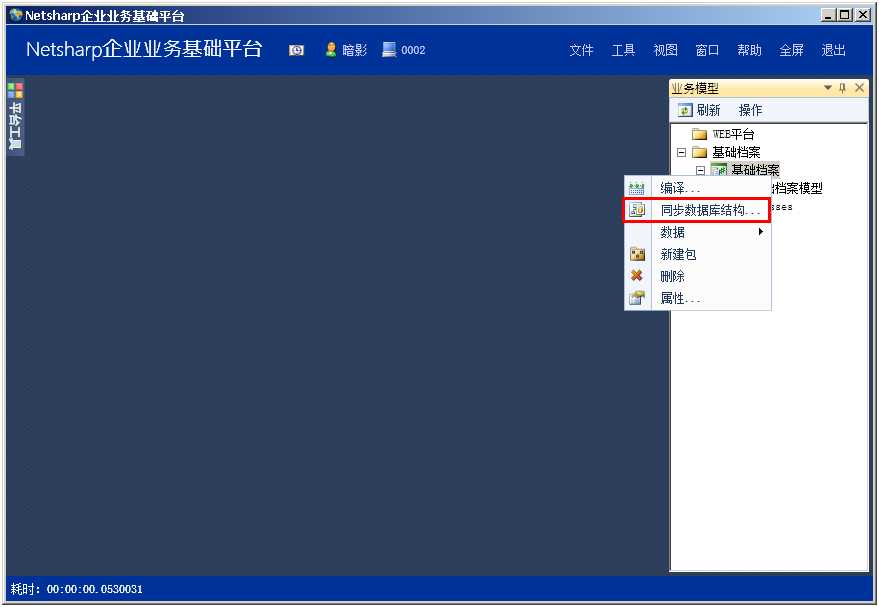
Task: Open the 视图 menu
Action: (665, 50)
